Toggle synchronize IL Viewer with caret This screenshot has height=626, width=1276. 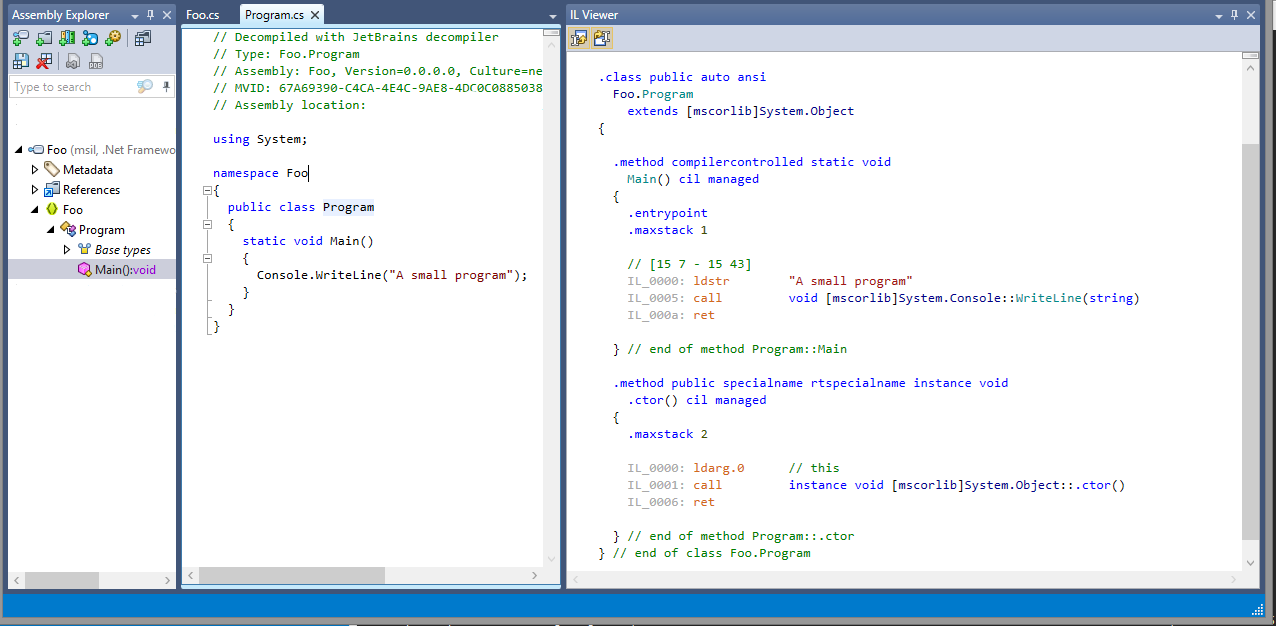579,37
